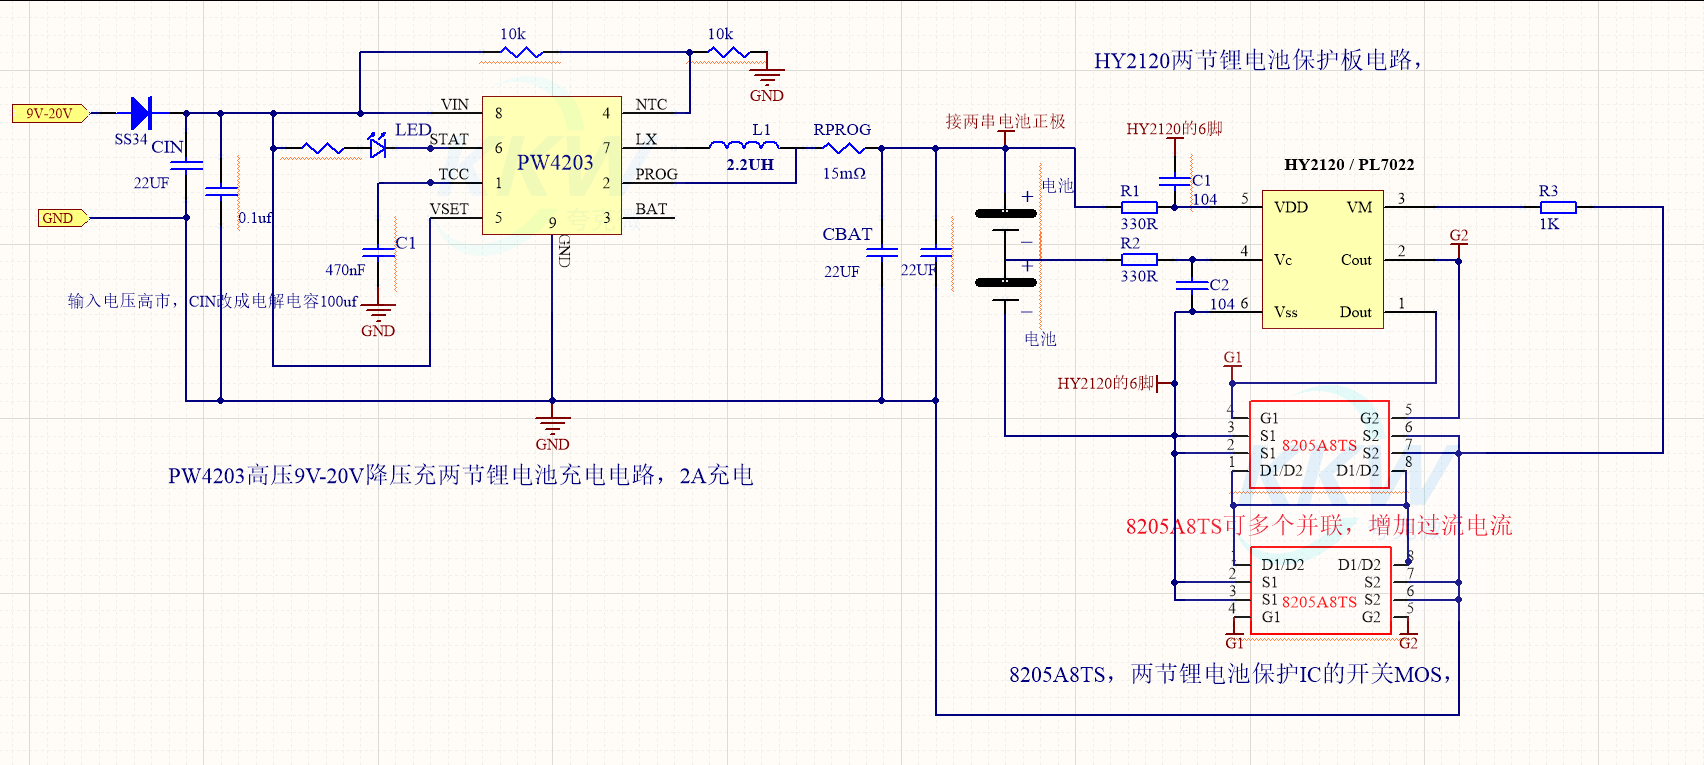This screenshot has height=765, width=1704.
Task: Select the PW4203 chip body
Action: coord(552,165)
